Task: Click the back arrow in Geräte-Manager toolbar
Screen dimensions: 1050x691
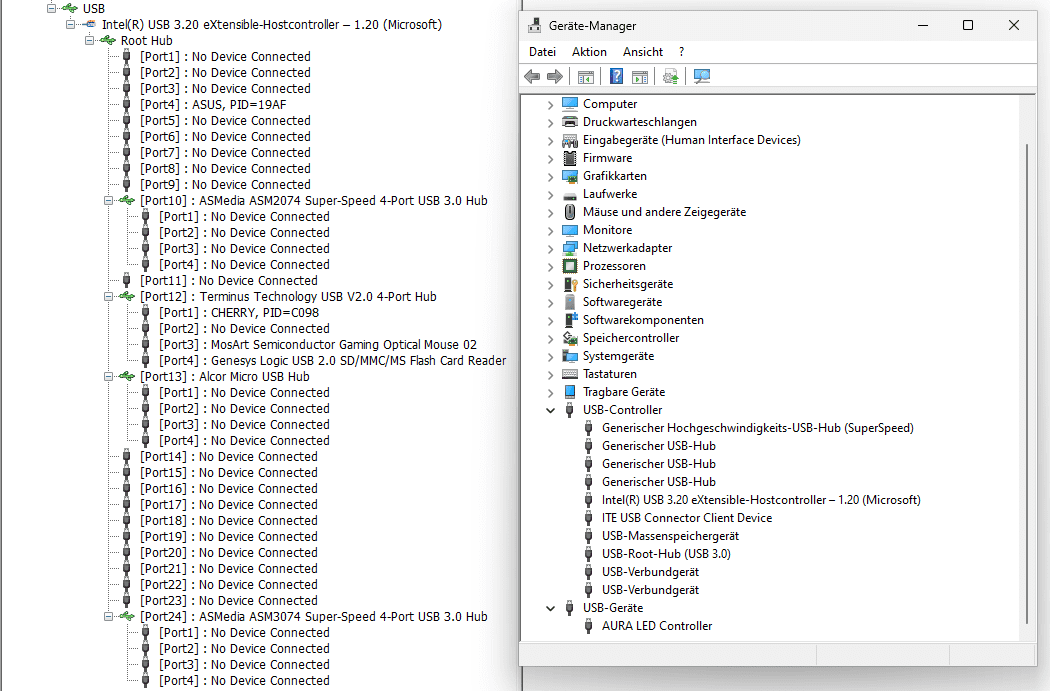Action: coord(532,76)
